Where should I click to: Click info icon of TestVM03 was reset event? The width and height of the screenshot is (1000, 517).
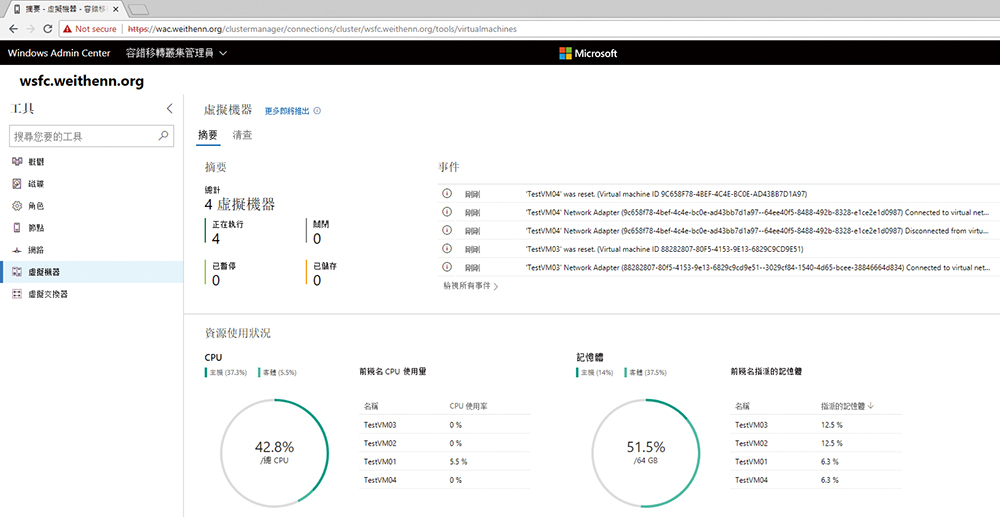(x=447, y=249)
